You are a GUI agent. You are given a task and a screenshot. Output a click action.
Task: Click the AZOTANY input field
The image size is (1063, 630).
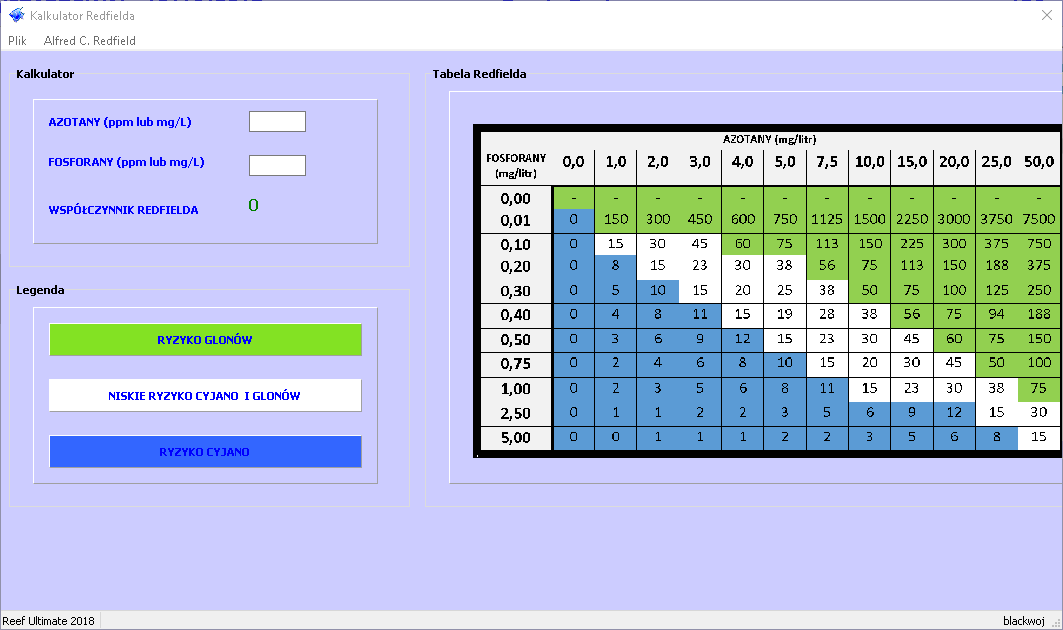click(x=277, y=122)
